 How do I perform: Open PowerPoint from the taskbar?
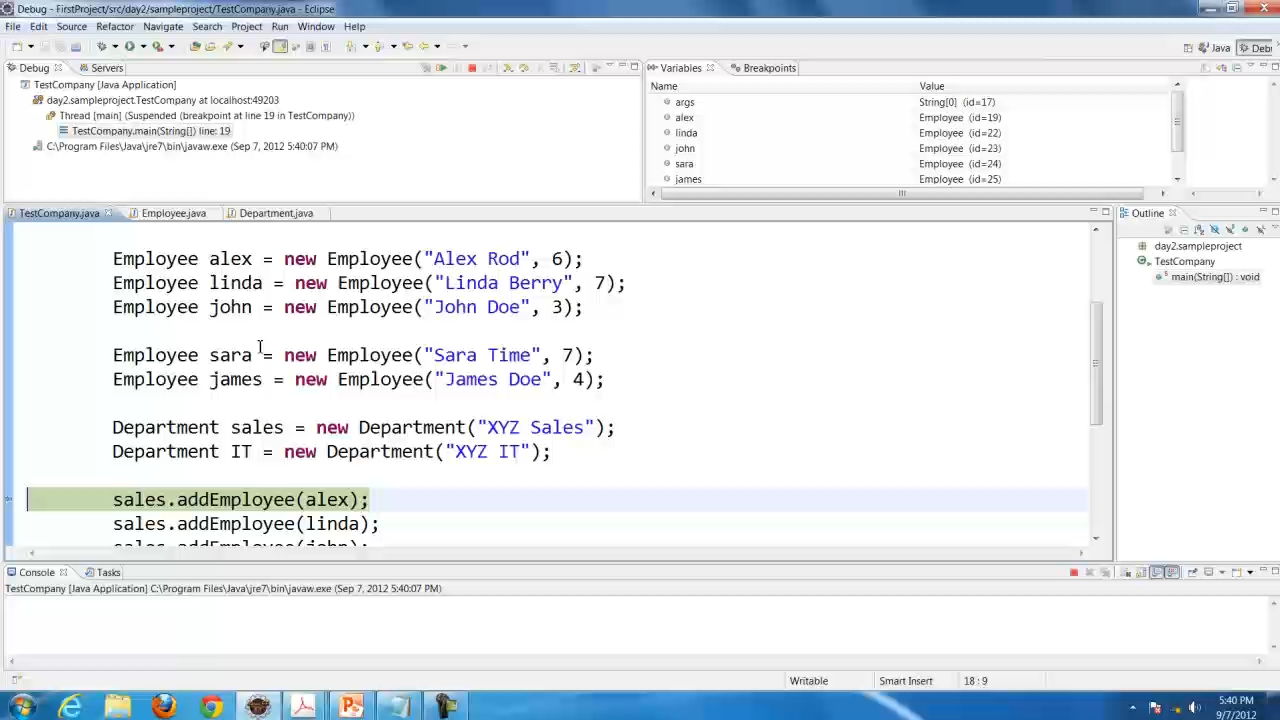[x=351, y=707]
